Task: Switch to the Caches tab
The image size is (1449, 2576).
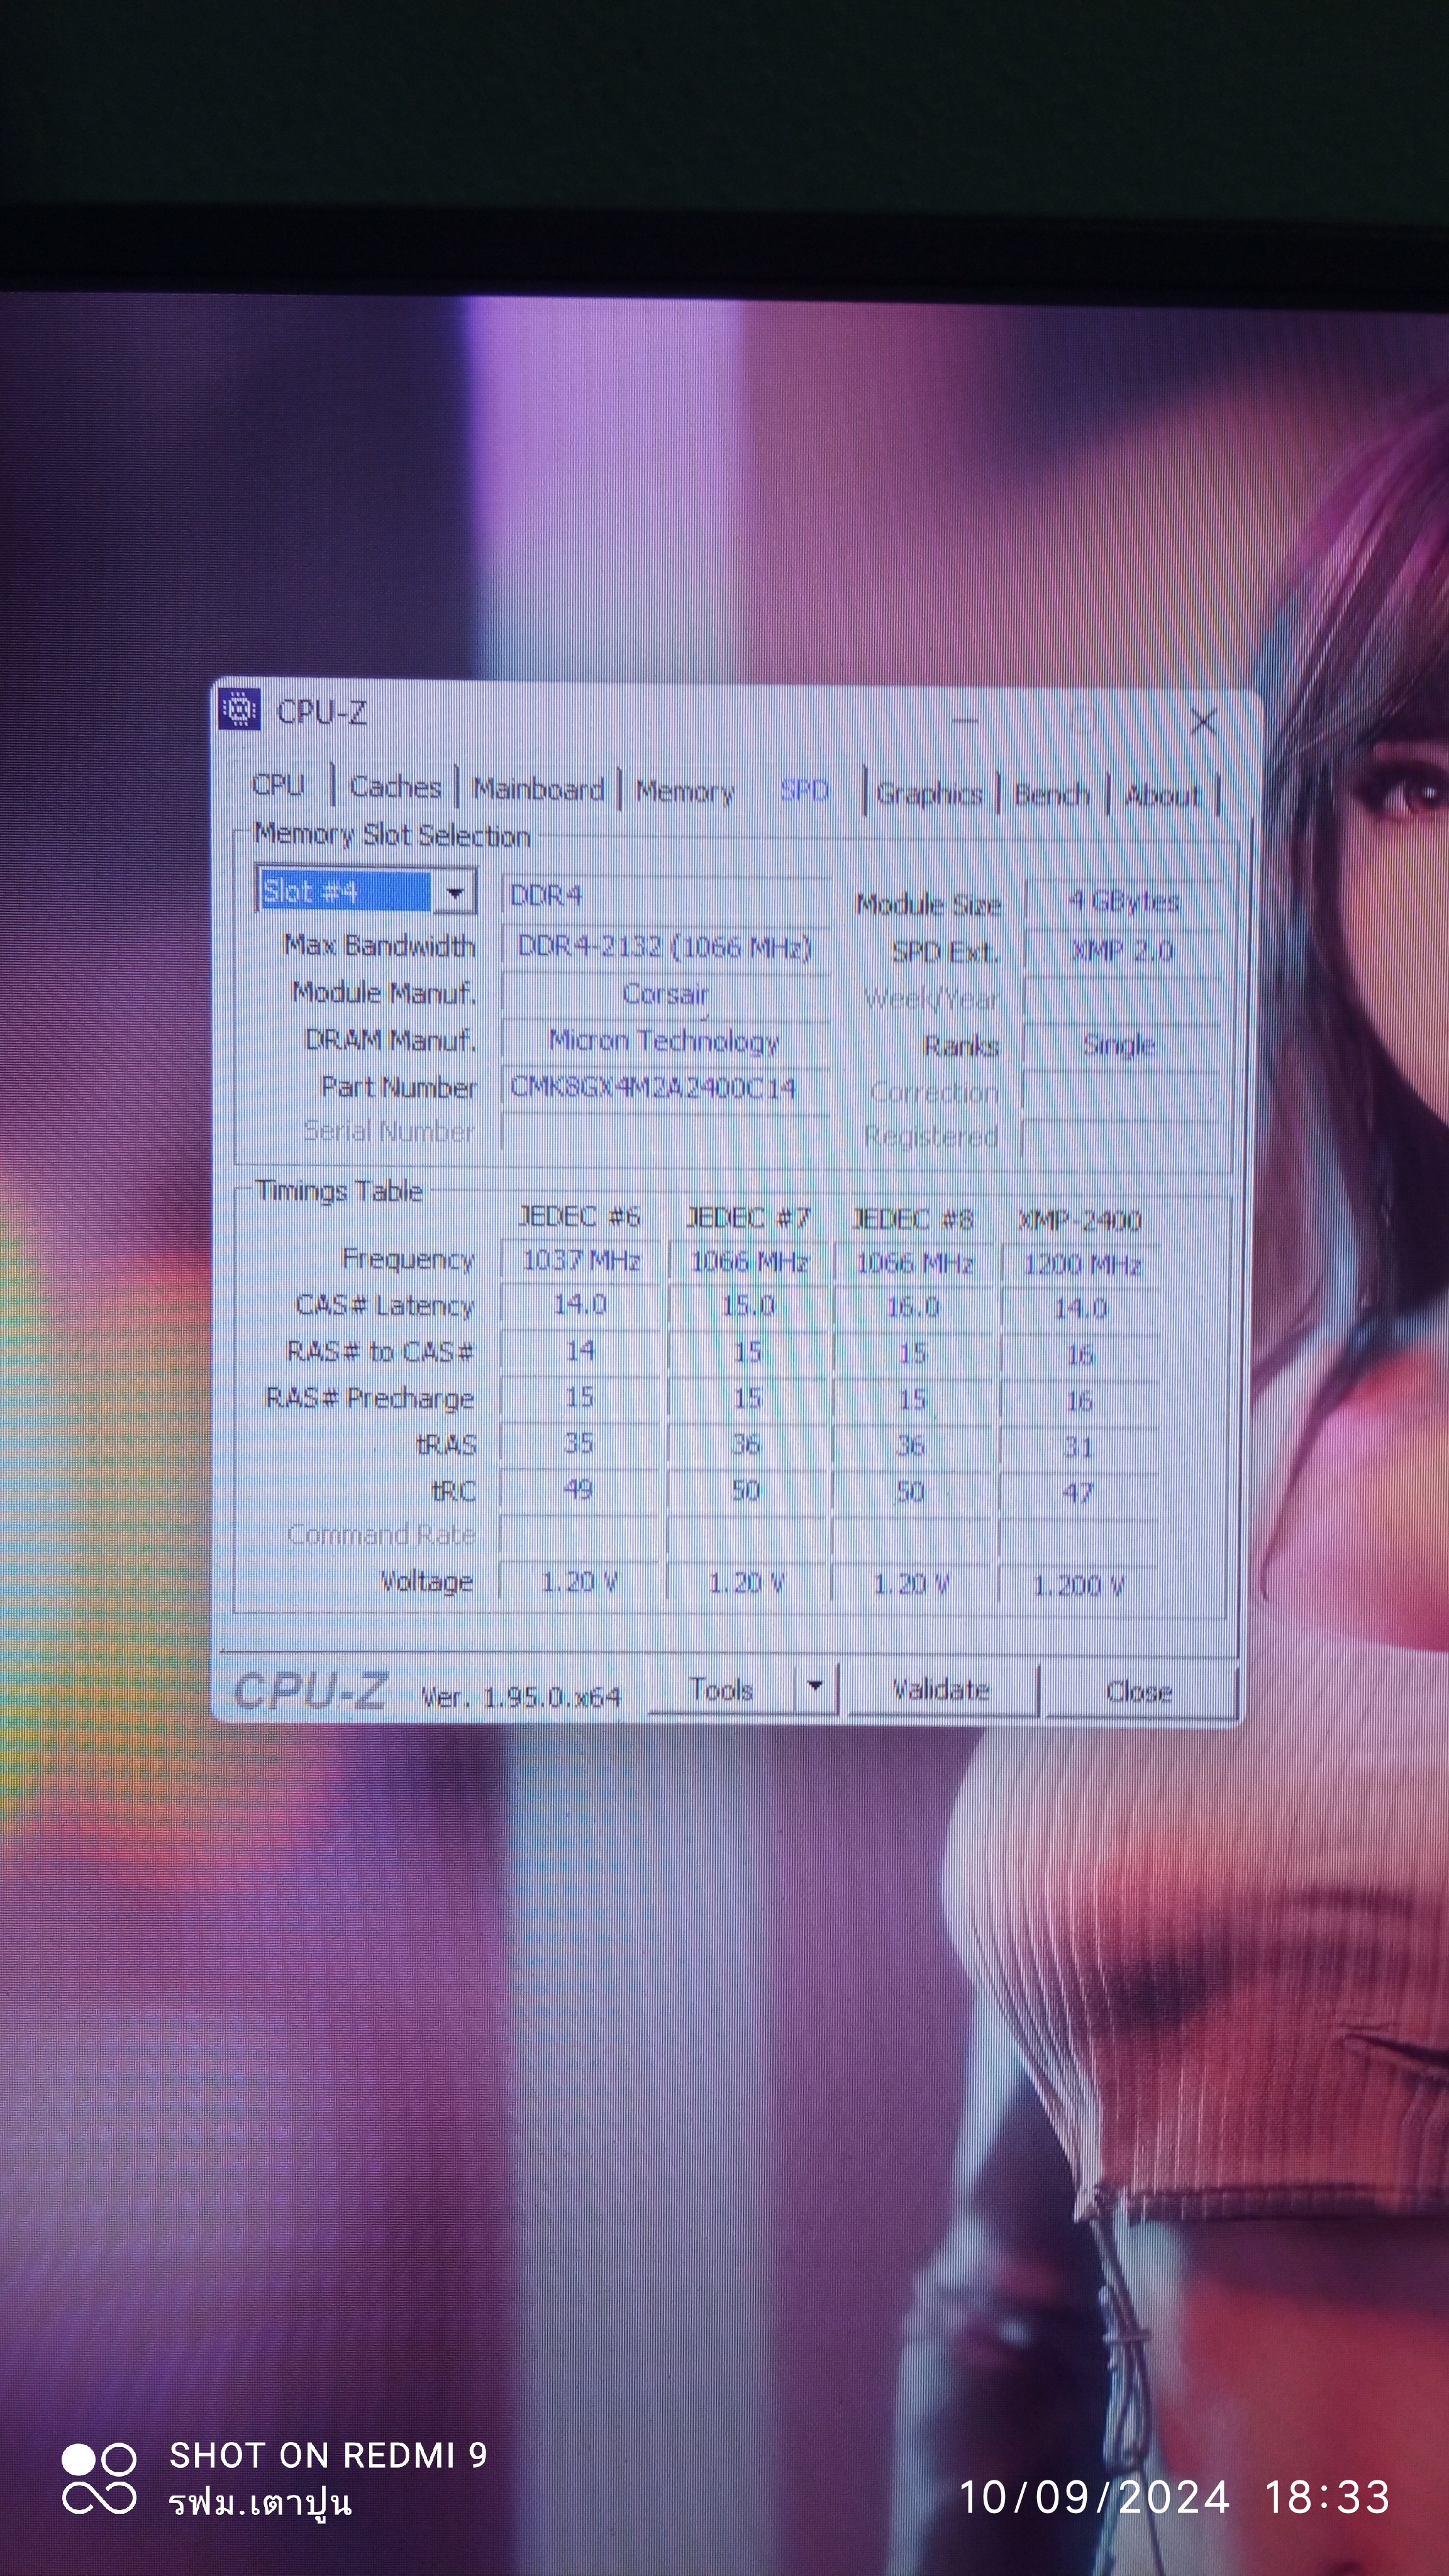Action: [395, 787]
